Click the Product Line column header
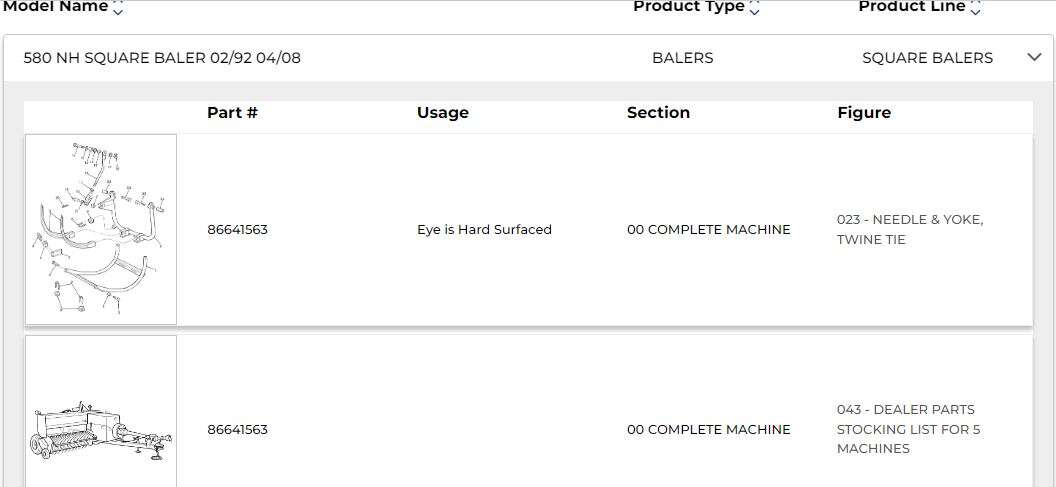 coord(911,7)
